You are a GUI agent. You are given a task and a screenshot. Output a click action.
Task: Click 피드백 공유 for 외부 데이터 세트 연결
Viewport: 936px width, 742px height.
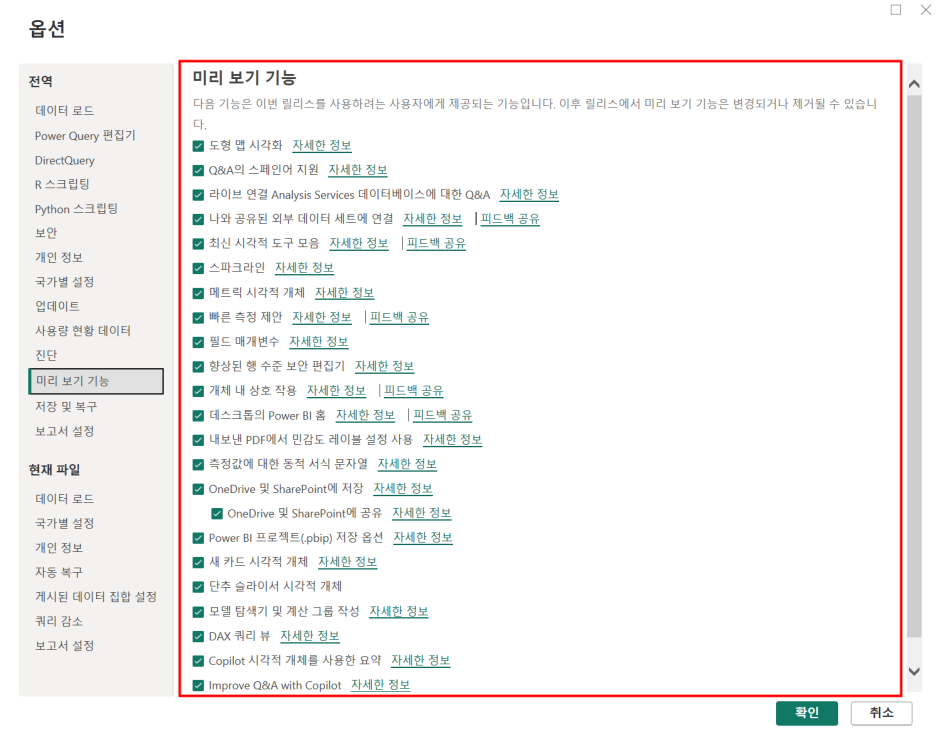[510, 219]
